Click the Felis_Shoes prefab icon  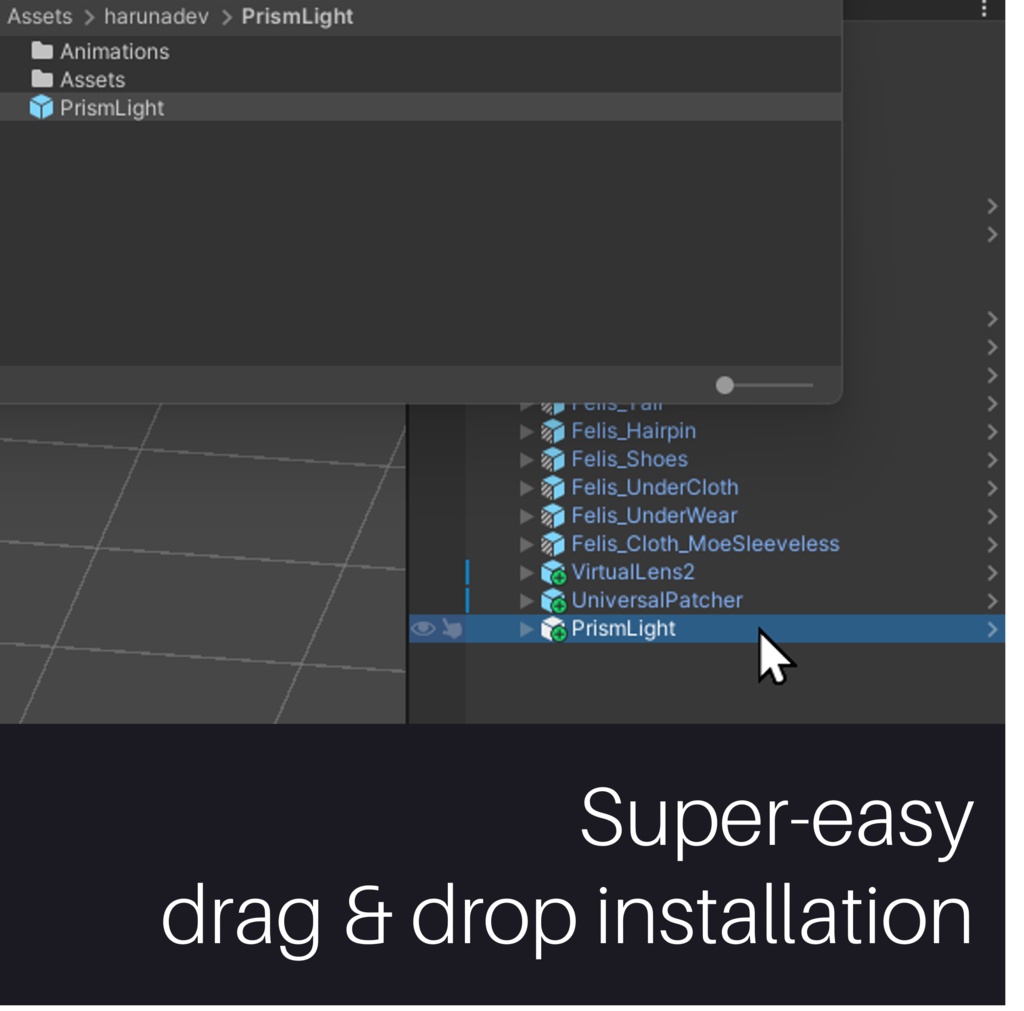552,459
